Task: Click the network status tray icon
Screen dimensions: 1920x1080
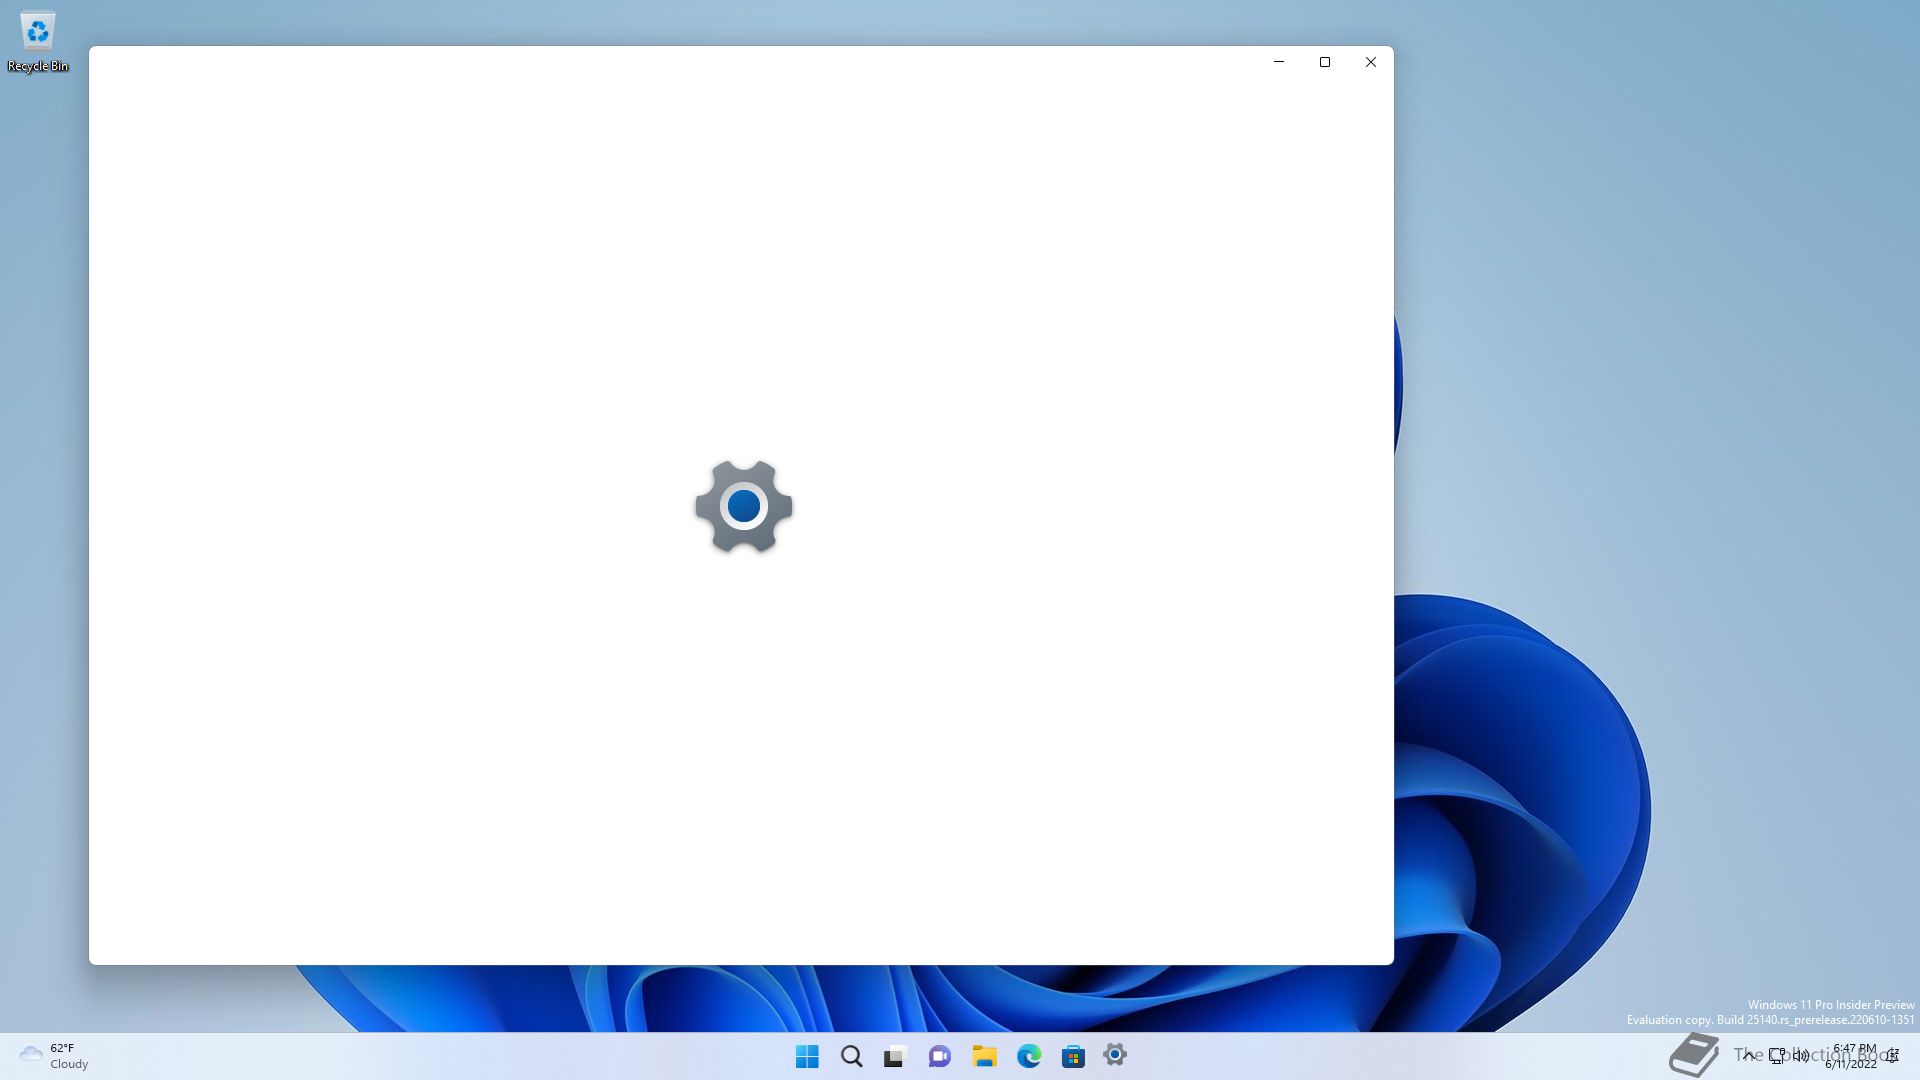Action: pyautogui.click(x=1777, y=1056)
